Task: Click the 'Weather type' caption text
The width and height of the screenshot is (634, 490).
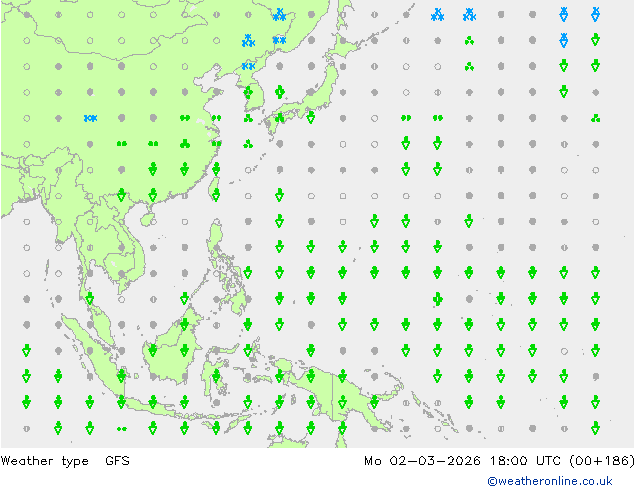Action: [44, 461]
